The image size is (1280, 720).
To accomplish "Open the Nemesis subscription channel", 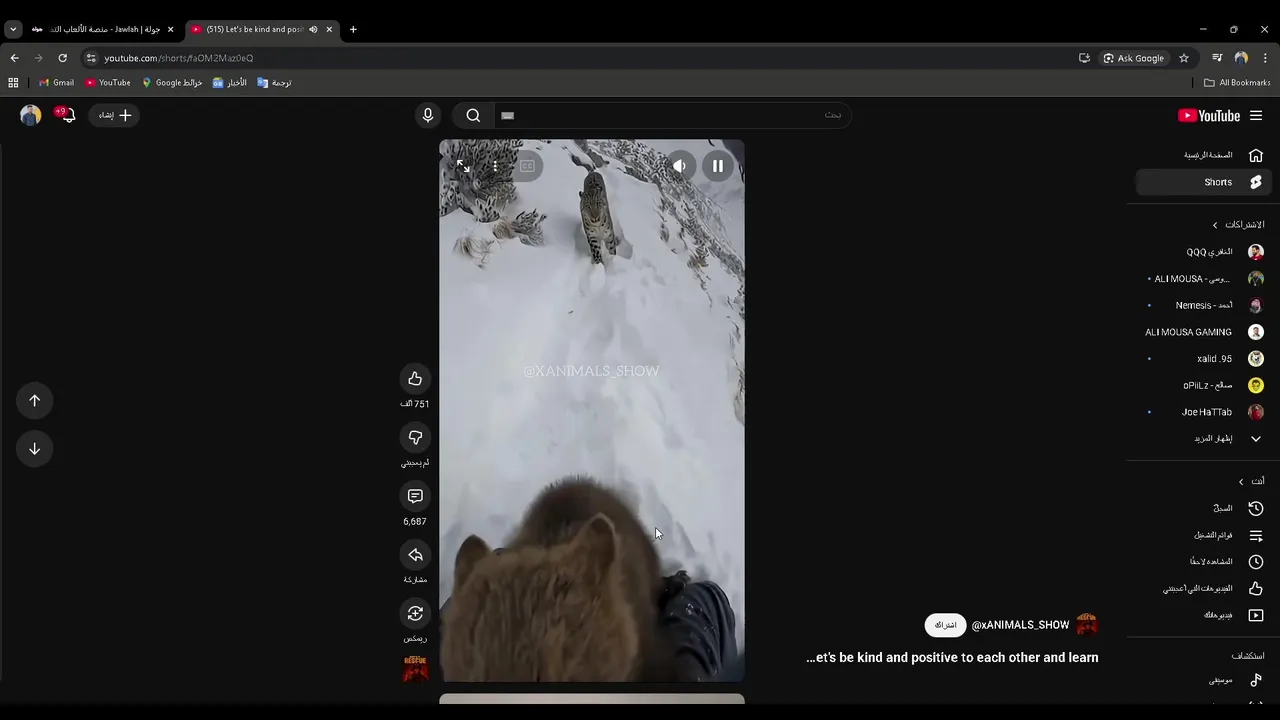I will pyautogui.click(x=1204, y=305).
